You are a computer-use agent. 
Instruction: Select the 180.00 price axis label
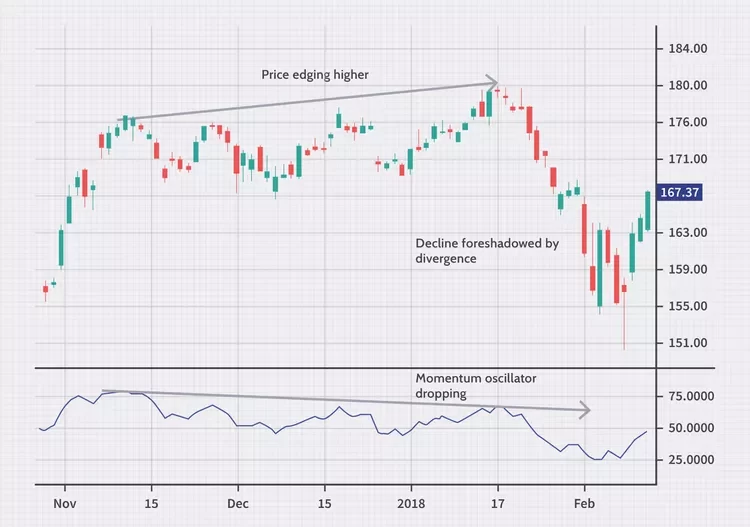click(x=687, y=86)
